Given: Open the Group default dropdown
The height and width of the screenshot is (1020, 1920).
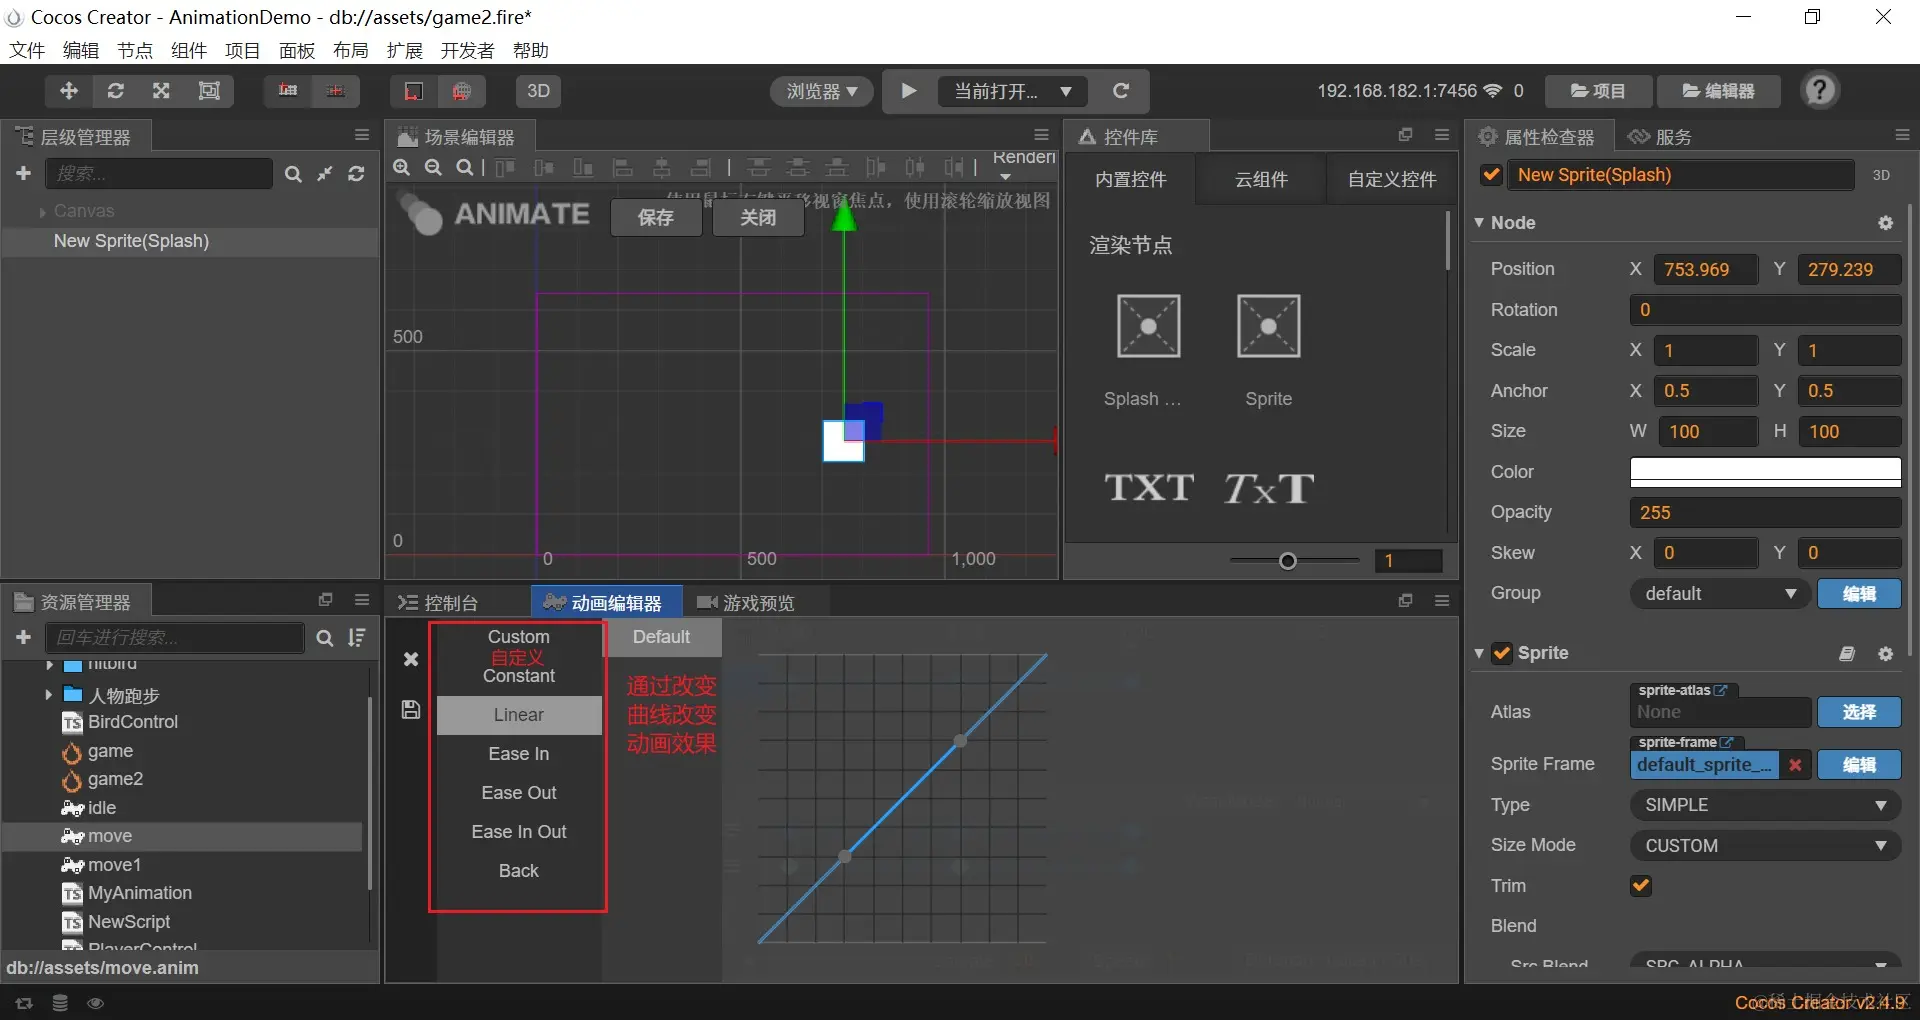Looking at the screenshot, I should pos(1720,594).
